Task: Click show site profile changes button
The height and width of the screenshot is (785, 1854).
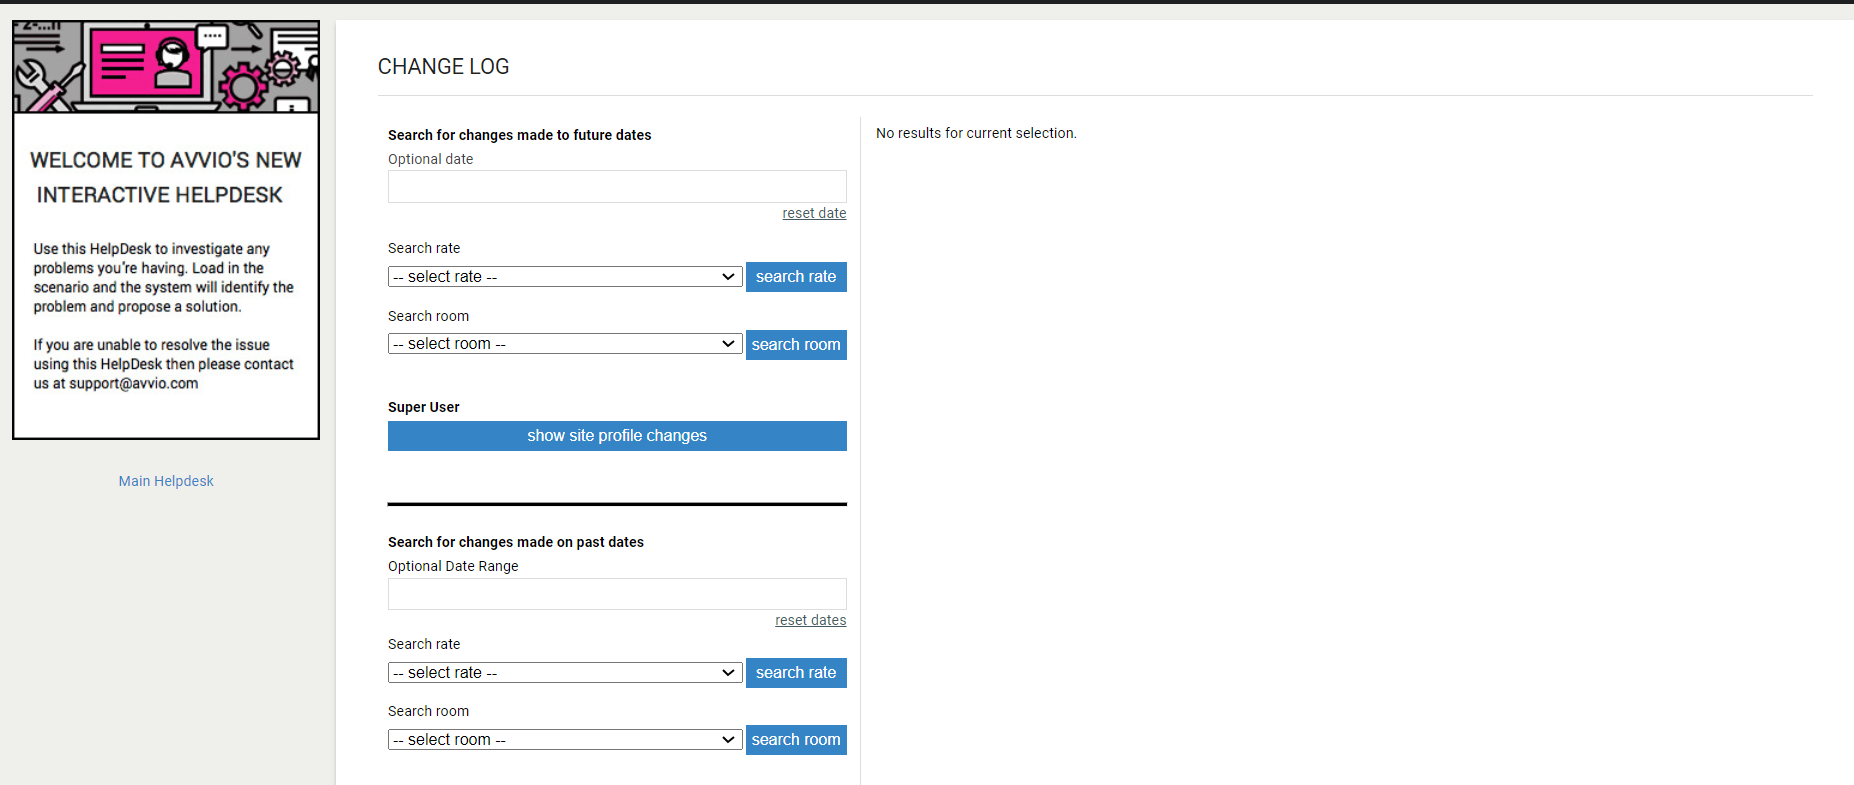Action: coord(617,436)
